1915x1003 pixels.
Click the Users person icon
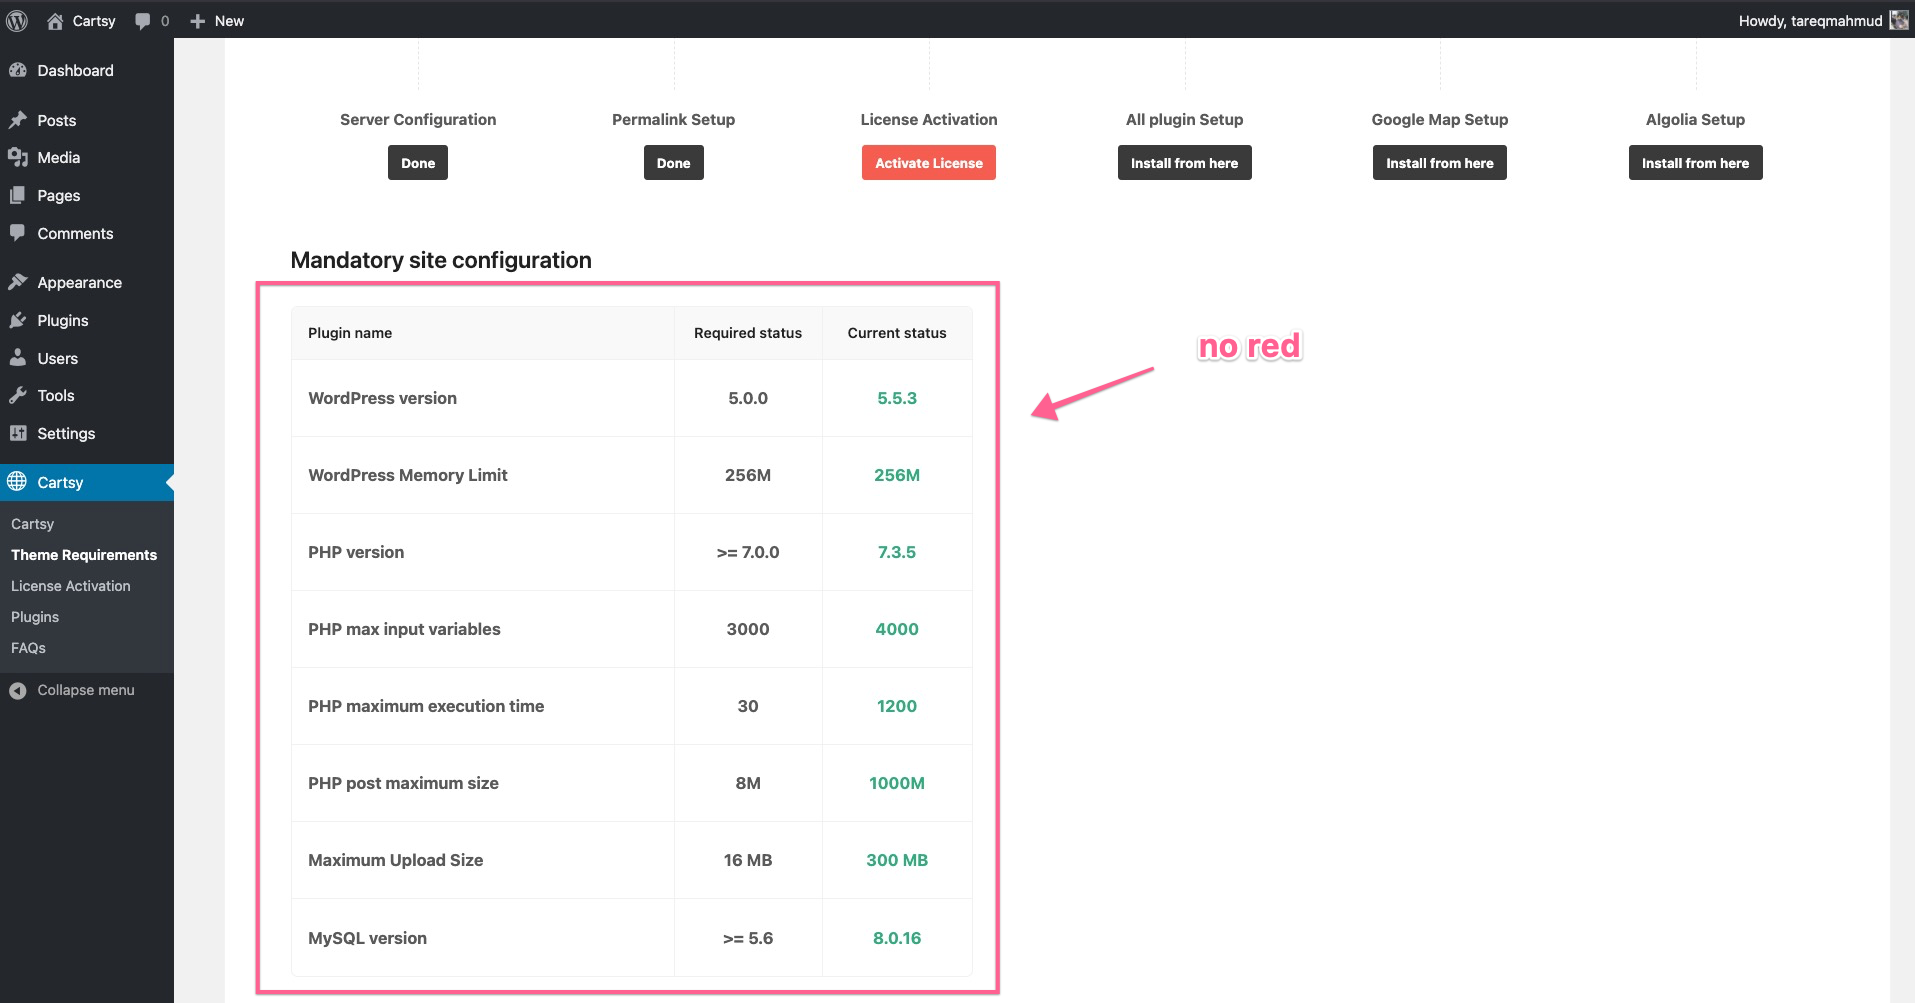pyautogui.click(x=18, y=358)
